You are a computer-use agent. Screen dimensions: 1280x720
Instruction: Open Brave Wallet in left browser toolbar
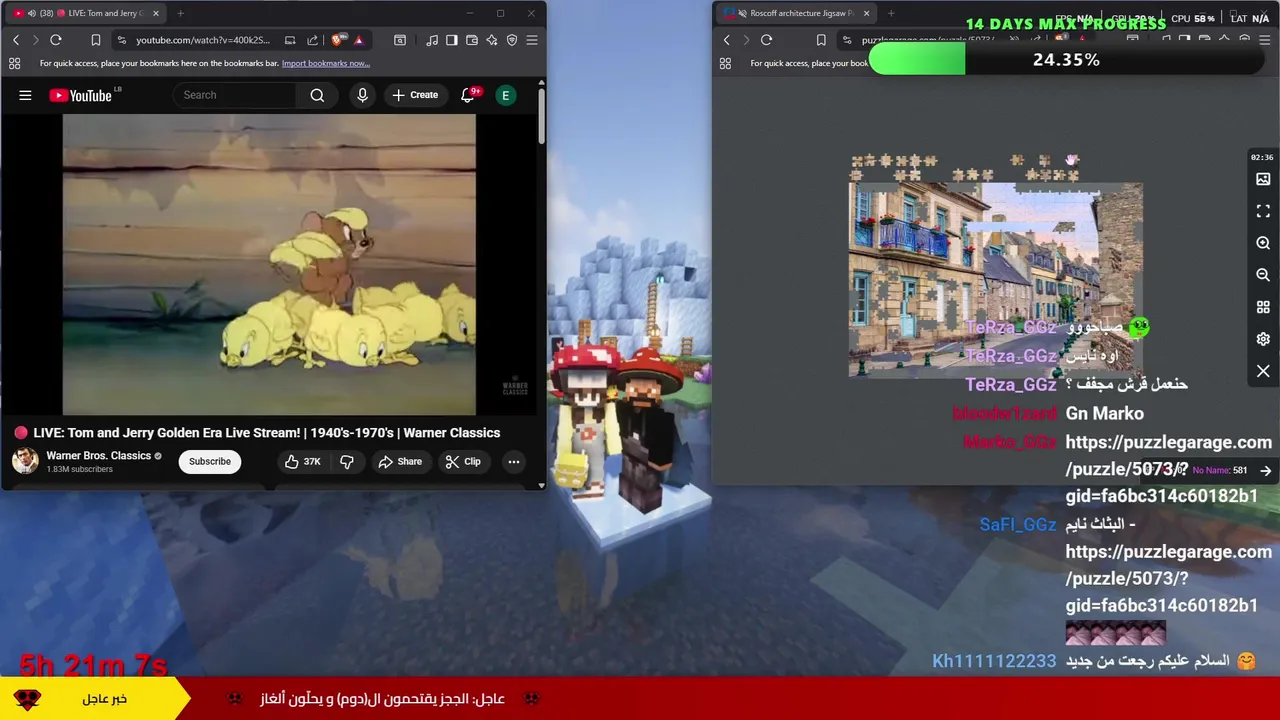pyautogui.click(x=472, y=40)
